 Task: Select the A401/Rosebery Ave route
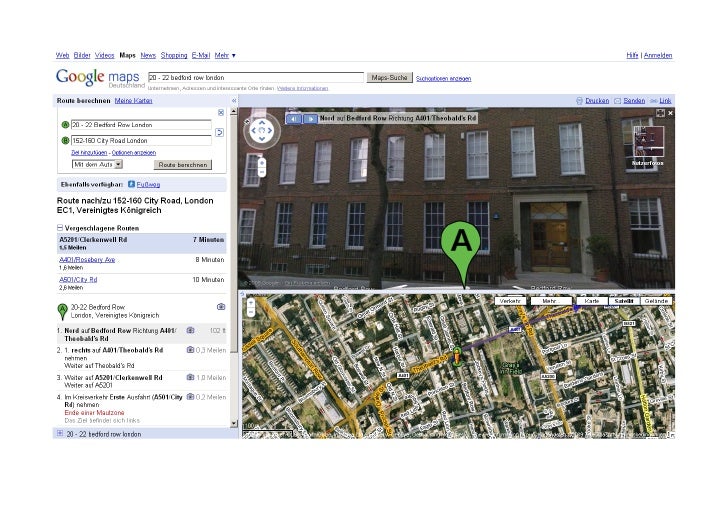coord(87,260)
